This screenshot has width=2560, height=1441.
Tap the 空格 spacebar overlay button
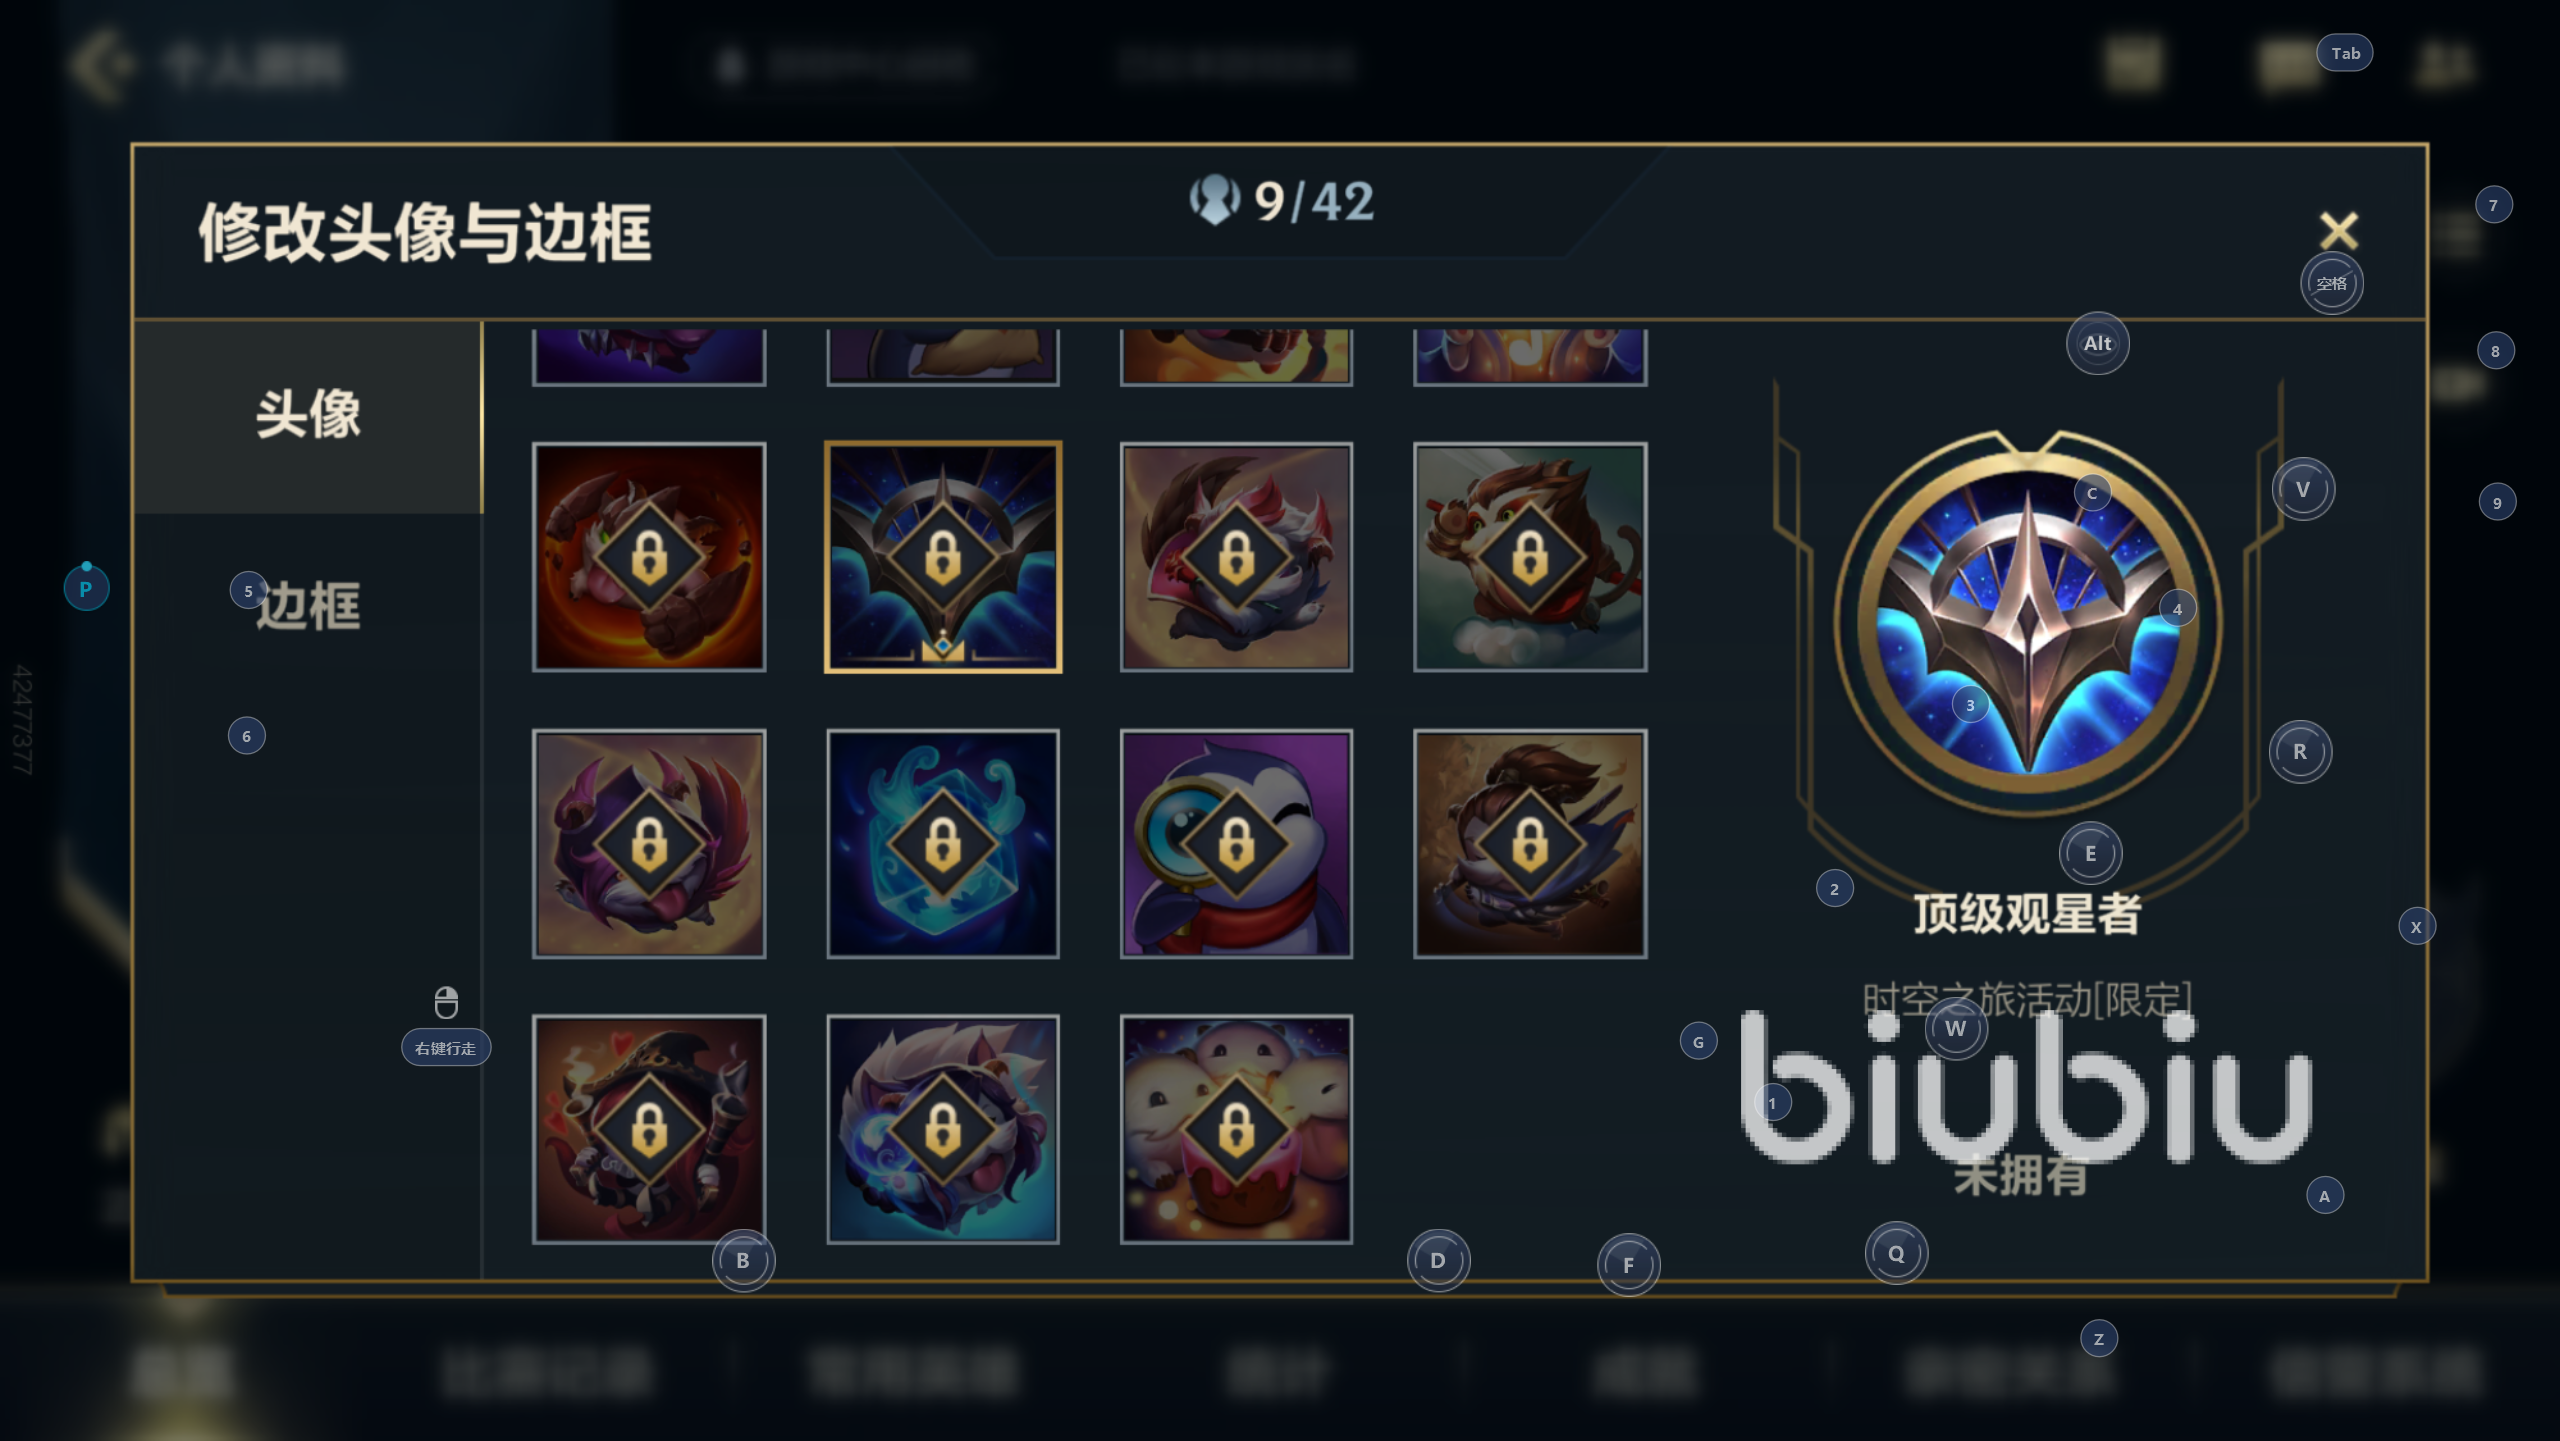pyautogui.click(x=2332, y=283)
